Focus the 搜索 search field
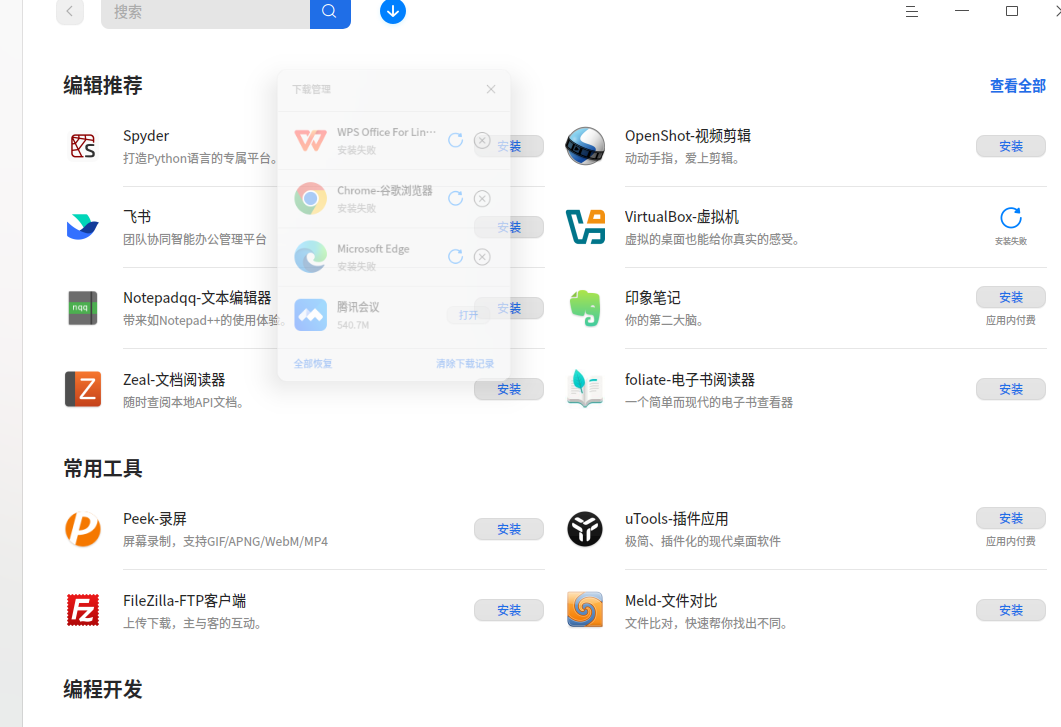The height and width of the screenshot is (727, 1061). [x=206, y=12]
